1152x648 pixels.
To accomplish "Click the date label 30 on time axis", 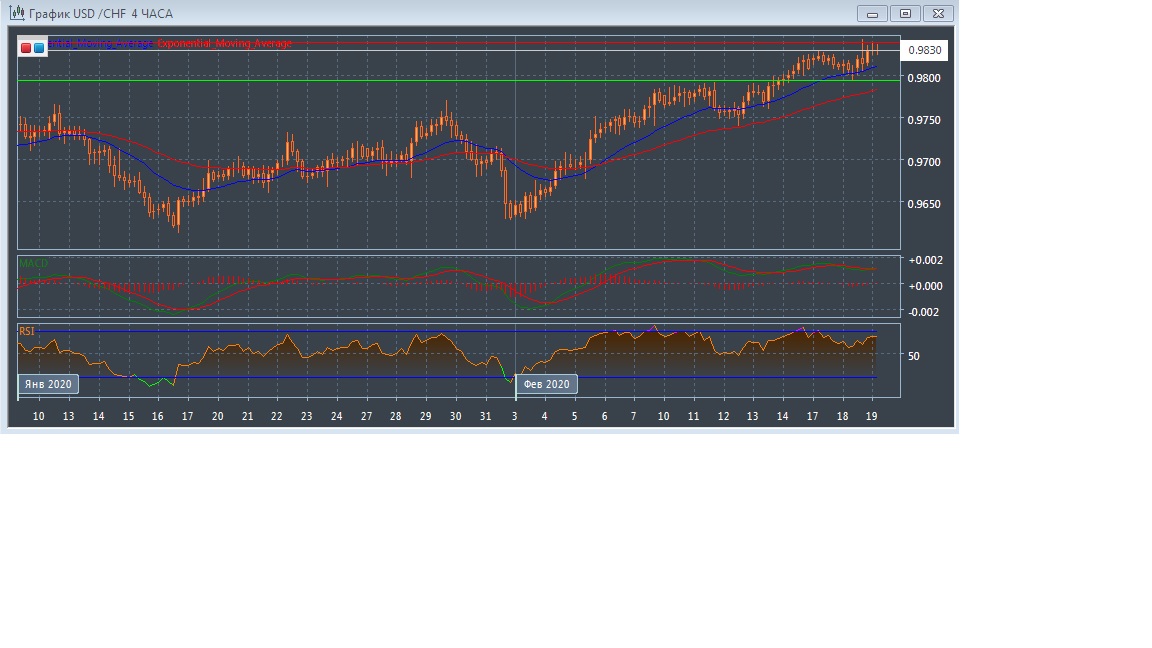I will (x=456, y=417).
